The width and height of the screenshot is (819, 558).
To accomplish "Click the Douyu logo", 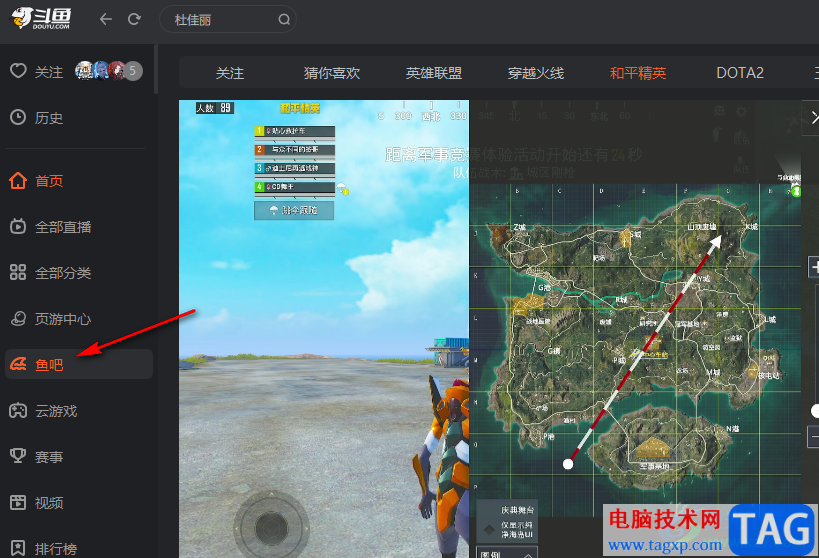I will pos(41,19).
